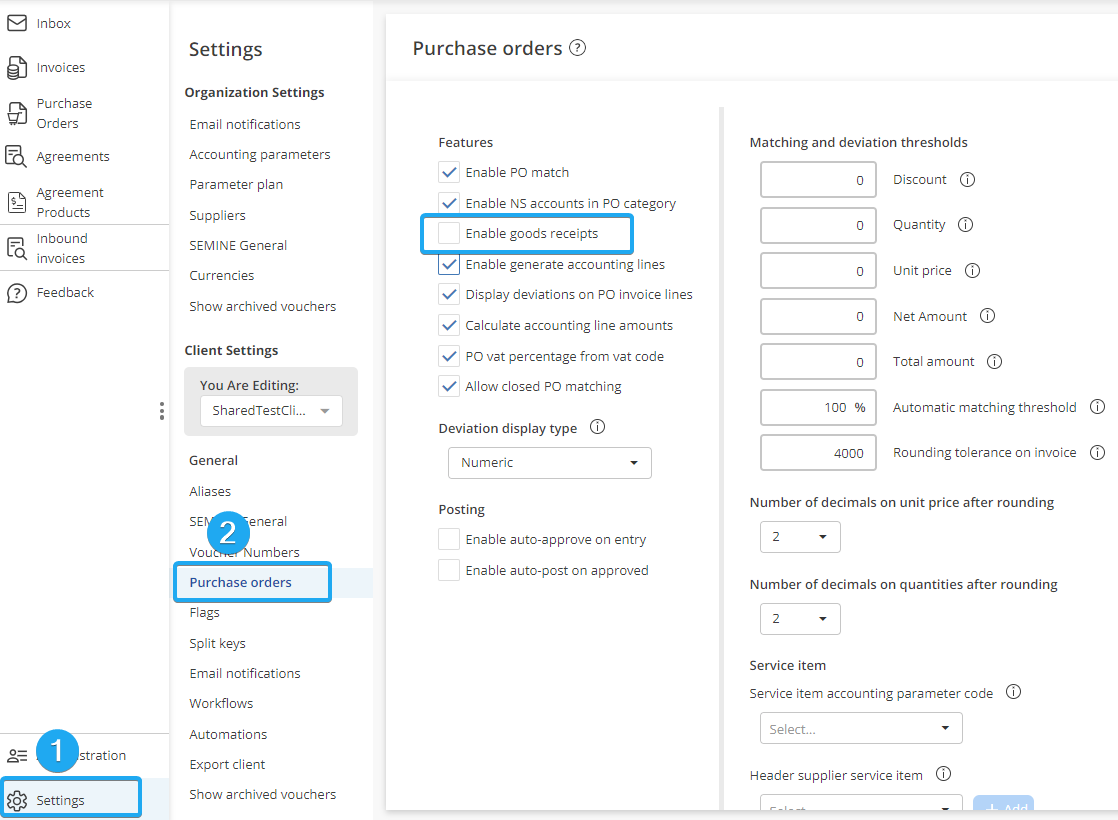
Task: Open the Numeric deviation display dropdown
Action: coord(549,463)
